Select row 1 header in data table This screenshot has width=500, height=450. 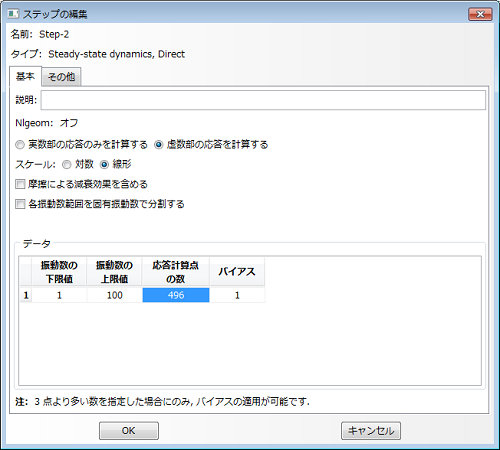point(26,295)
